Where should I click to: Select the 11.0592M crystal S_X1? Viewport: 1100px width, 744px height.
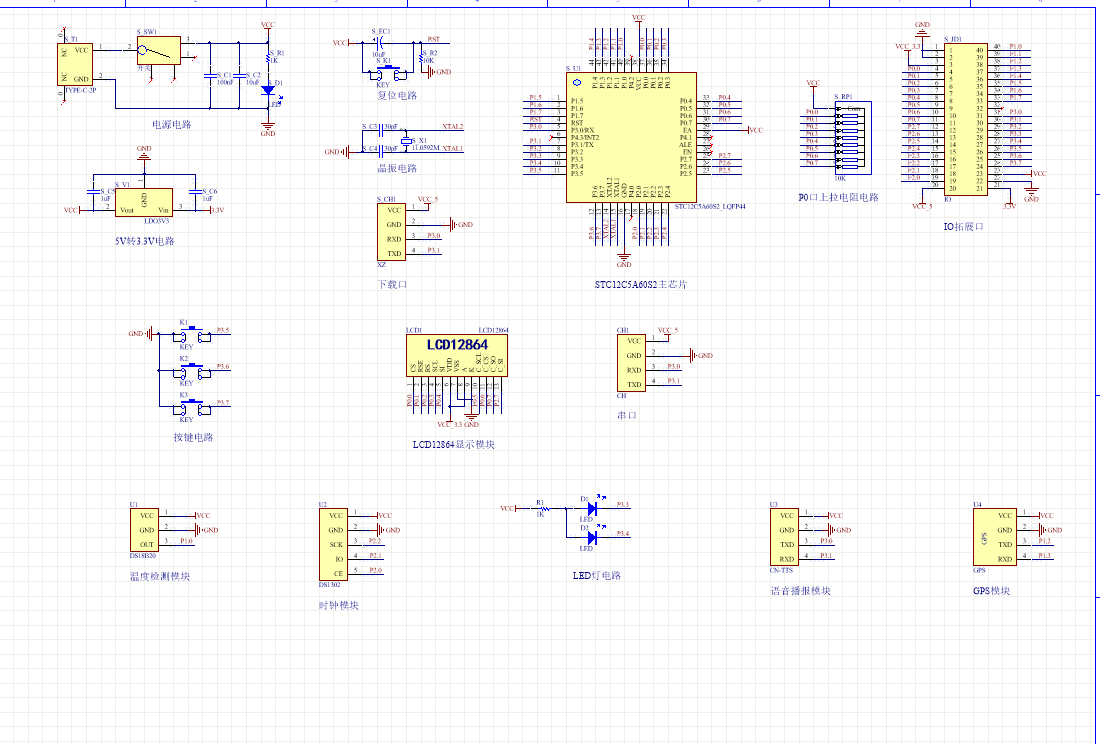(407, 140)
